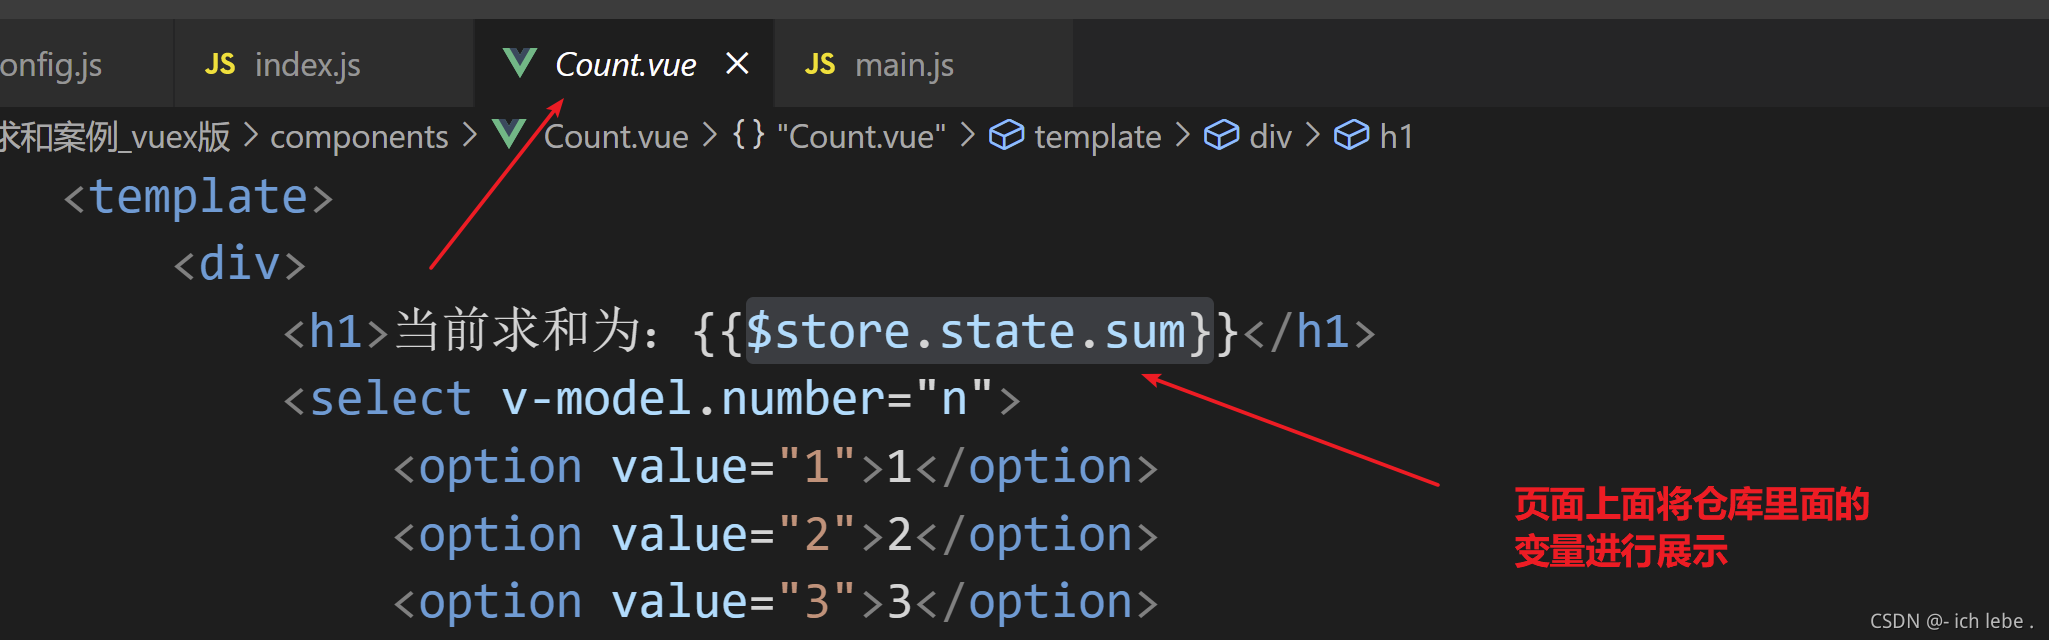Click the v-model.number attribute
Screen dimensions: 2049x640
click(x=693, y=399)
